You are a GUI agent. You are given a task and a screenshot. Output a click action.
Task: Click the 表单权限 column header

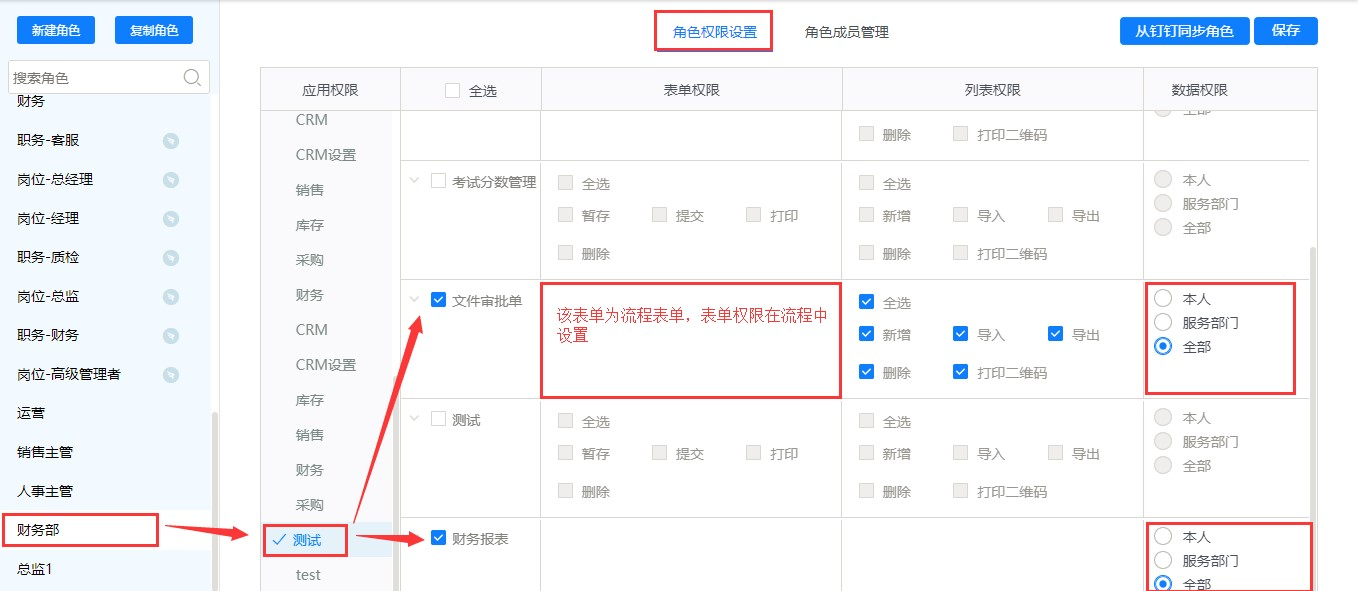point(692,90)
